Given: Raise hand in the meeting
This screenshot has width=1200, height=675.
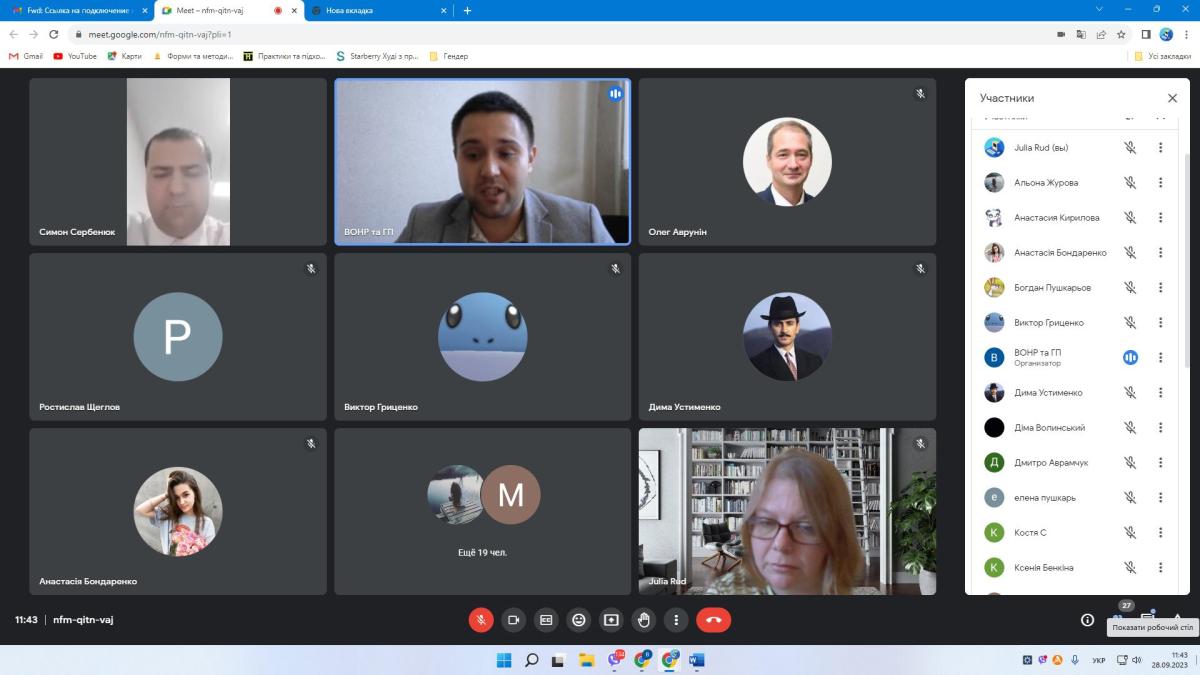Looking at the screenshot, I should coord(644,620).
